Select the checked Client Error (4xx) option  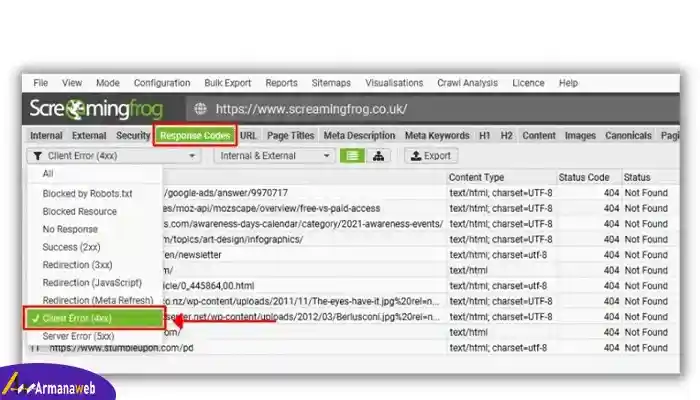point(94,318)
